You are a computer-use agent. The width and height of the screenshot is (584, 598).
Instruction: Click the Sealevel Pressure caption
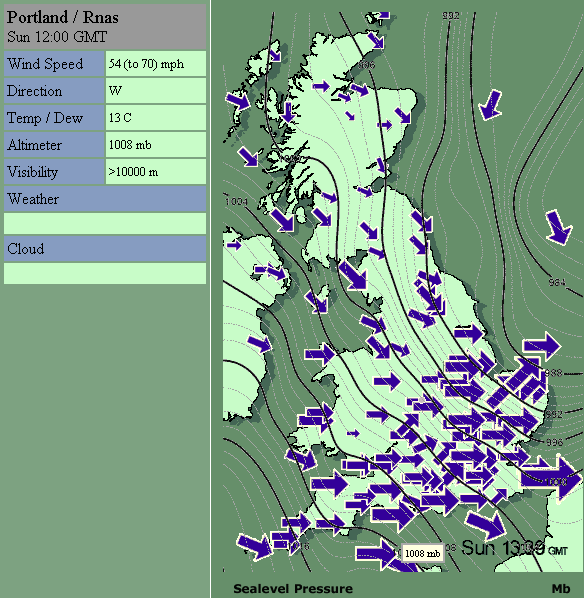pyautogui.click(x=293, y=588)
